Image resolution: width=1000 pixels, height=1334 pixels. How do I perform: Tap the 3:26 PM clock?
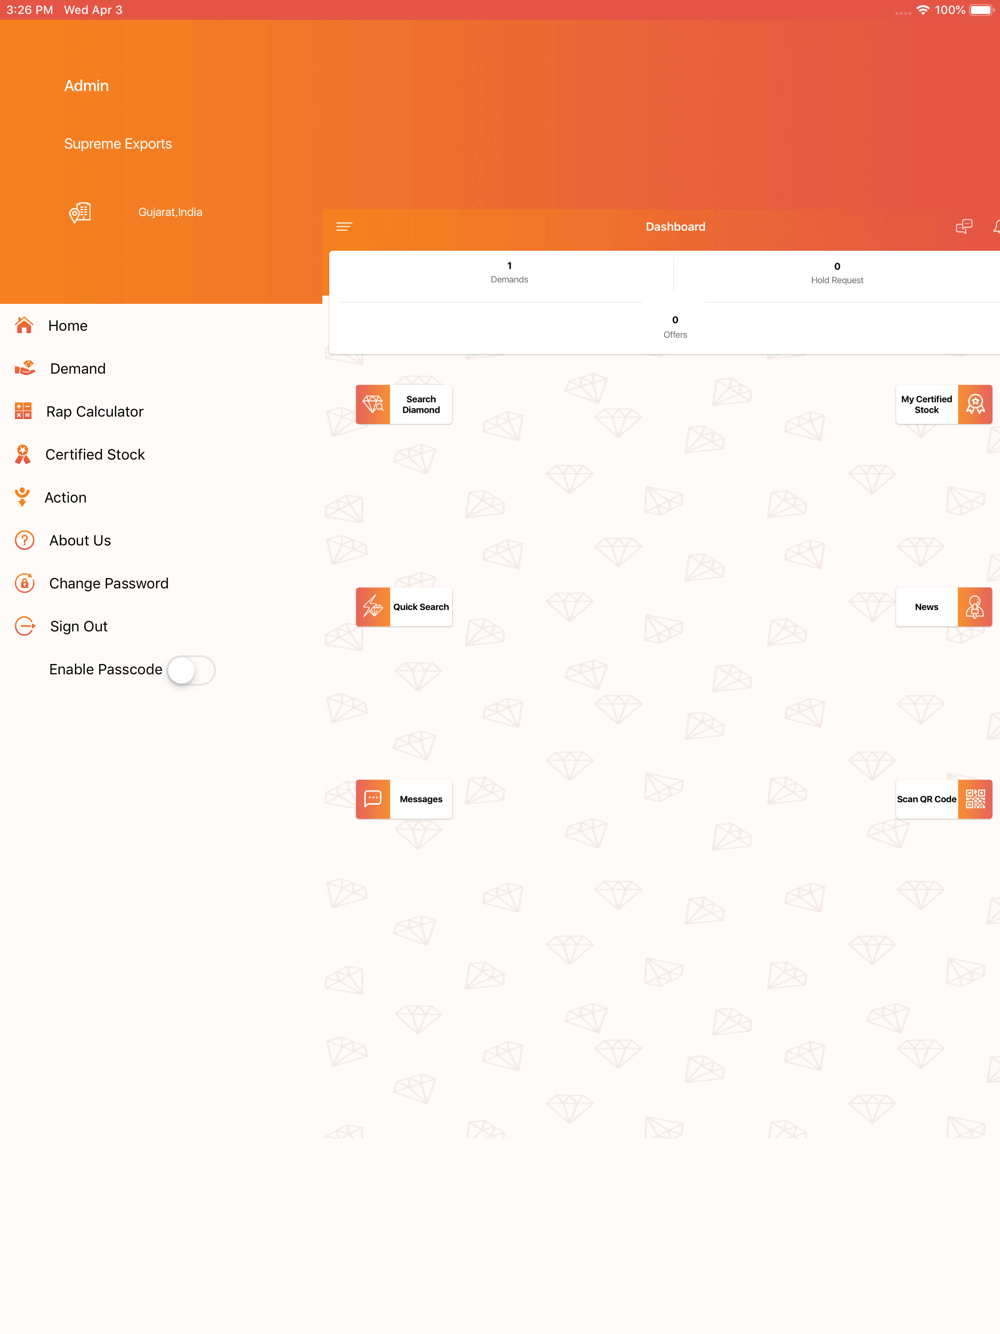(30, 10)
